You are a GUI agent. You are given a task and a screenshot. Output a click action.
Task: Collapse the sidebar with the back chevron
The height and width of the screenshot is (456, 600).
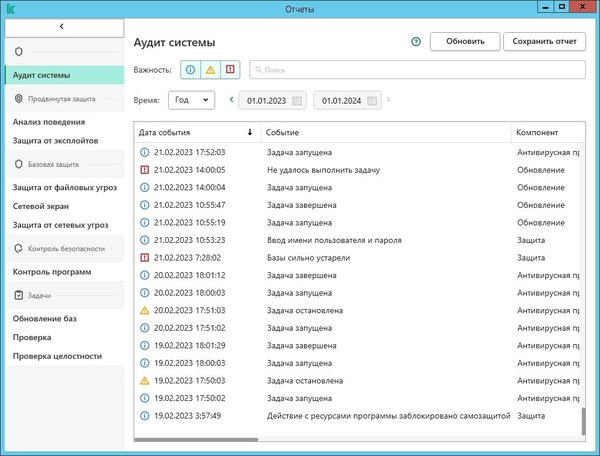62,24
